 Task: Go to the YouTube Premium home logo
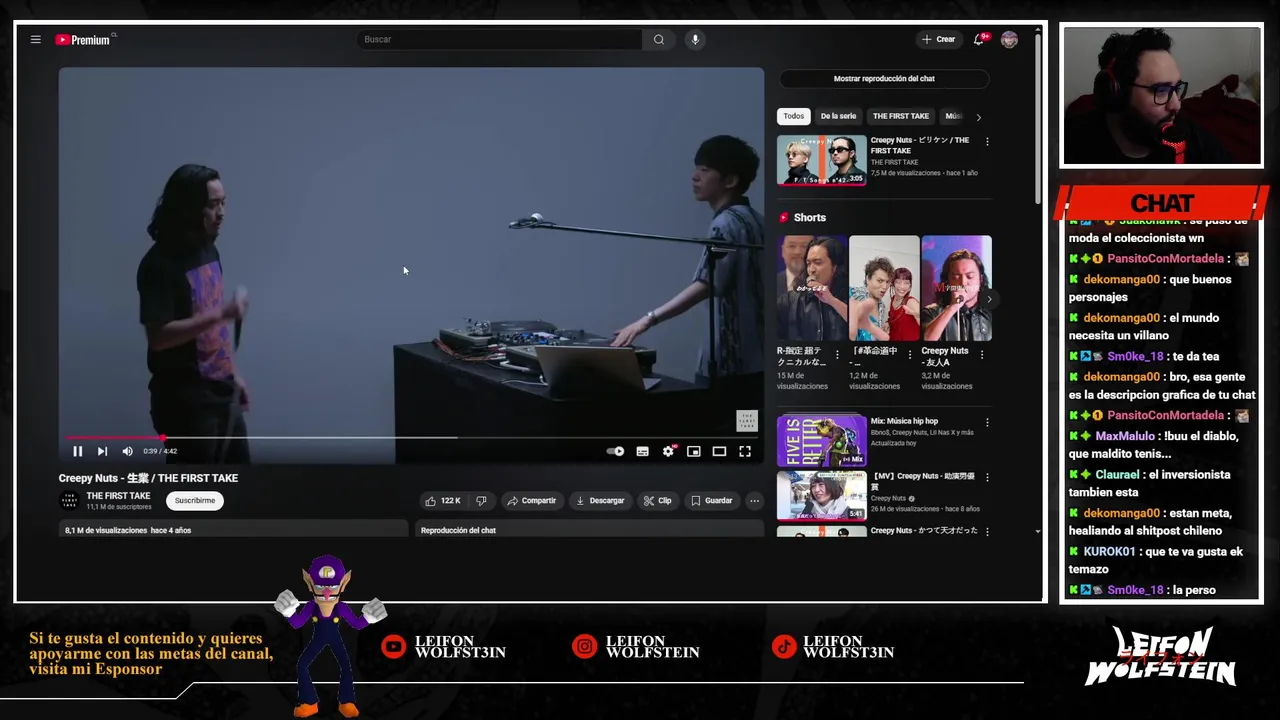pos(84,40)
